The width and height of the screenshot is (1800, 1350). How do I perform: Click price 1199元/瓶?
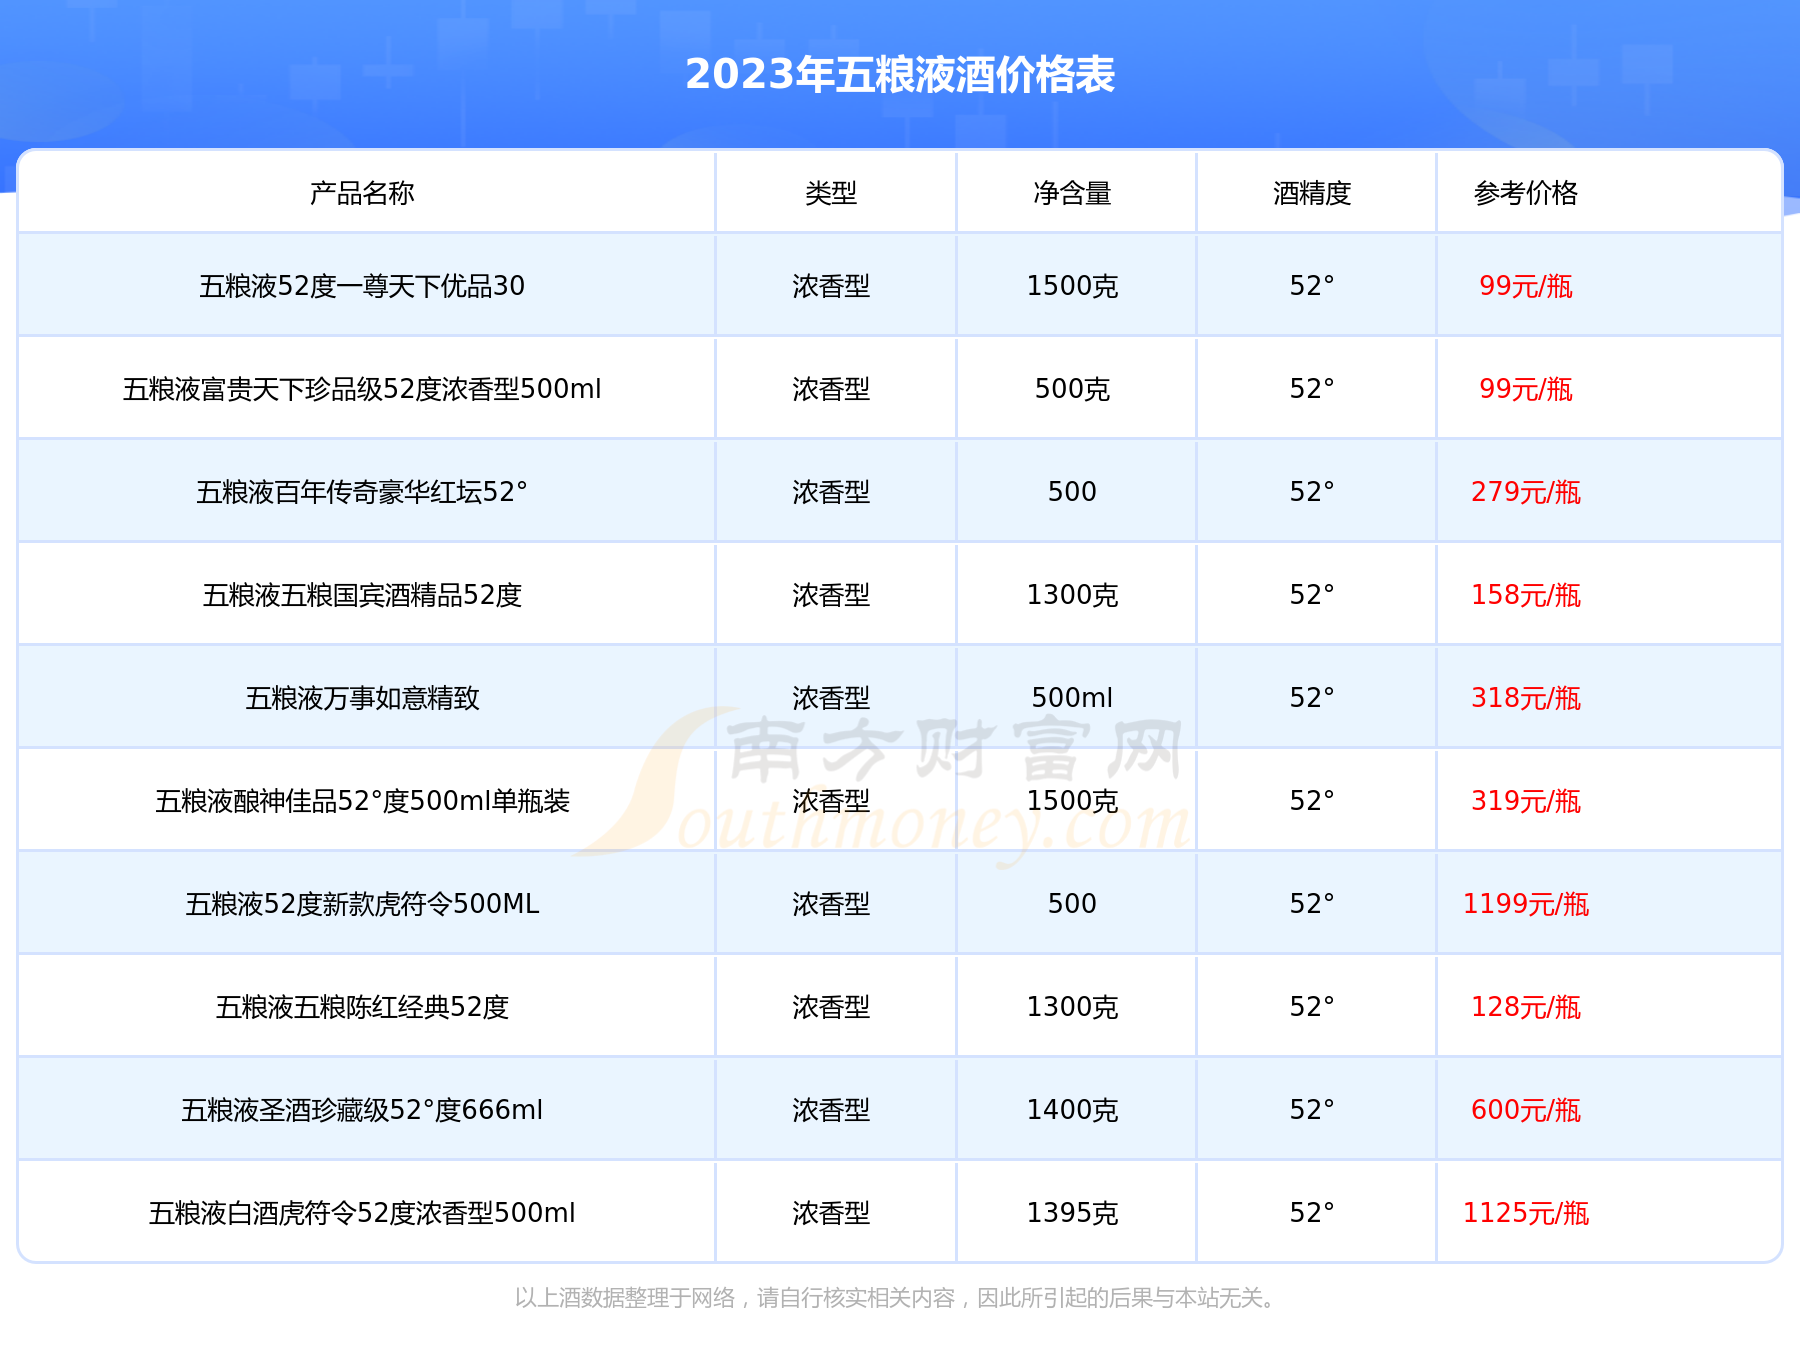point(1525,904)
